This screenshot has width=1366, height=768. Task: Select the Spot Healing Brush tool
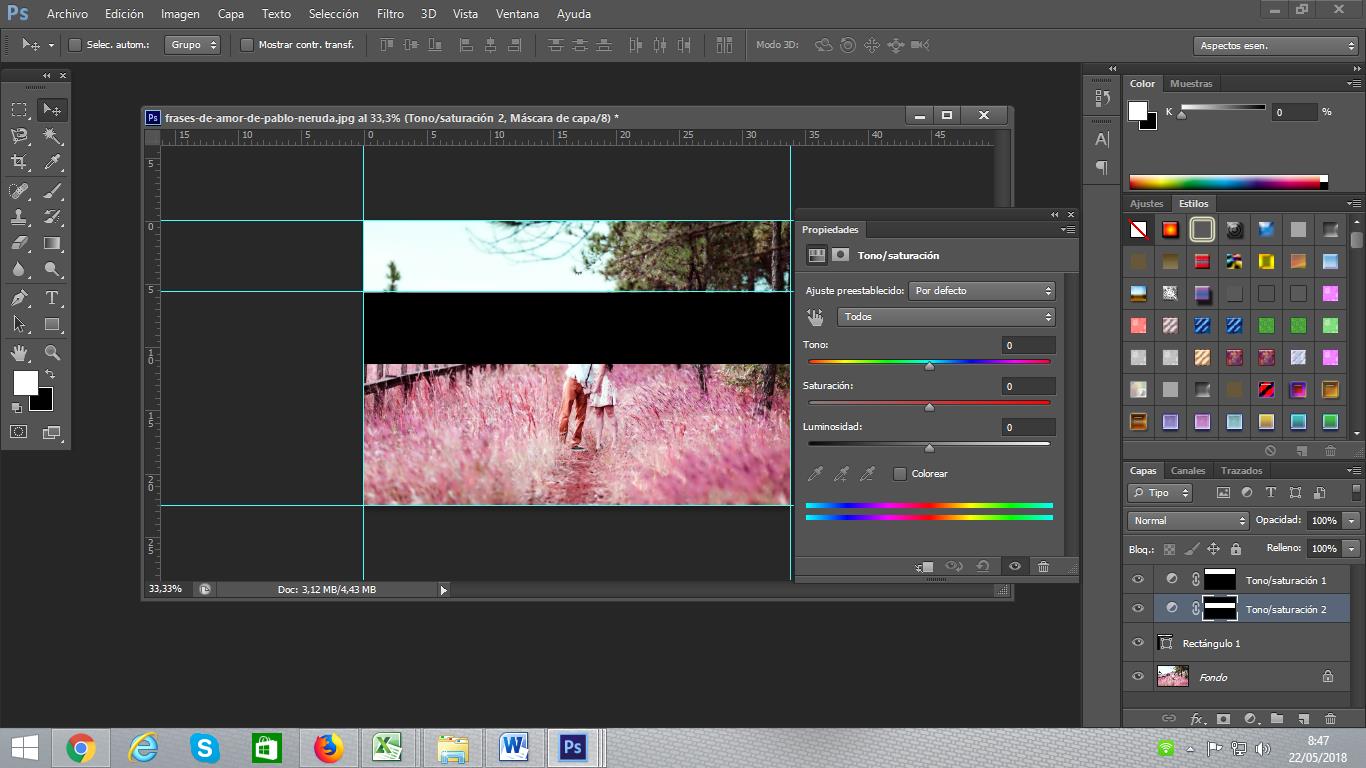point(19,190)
